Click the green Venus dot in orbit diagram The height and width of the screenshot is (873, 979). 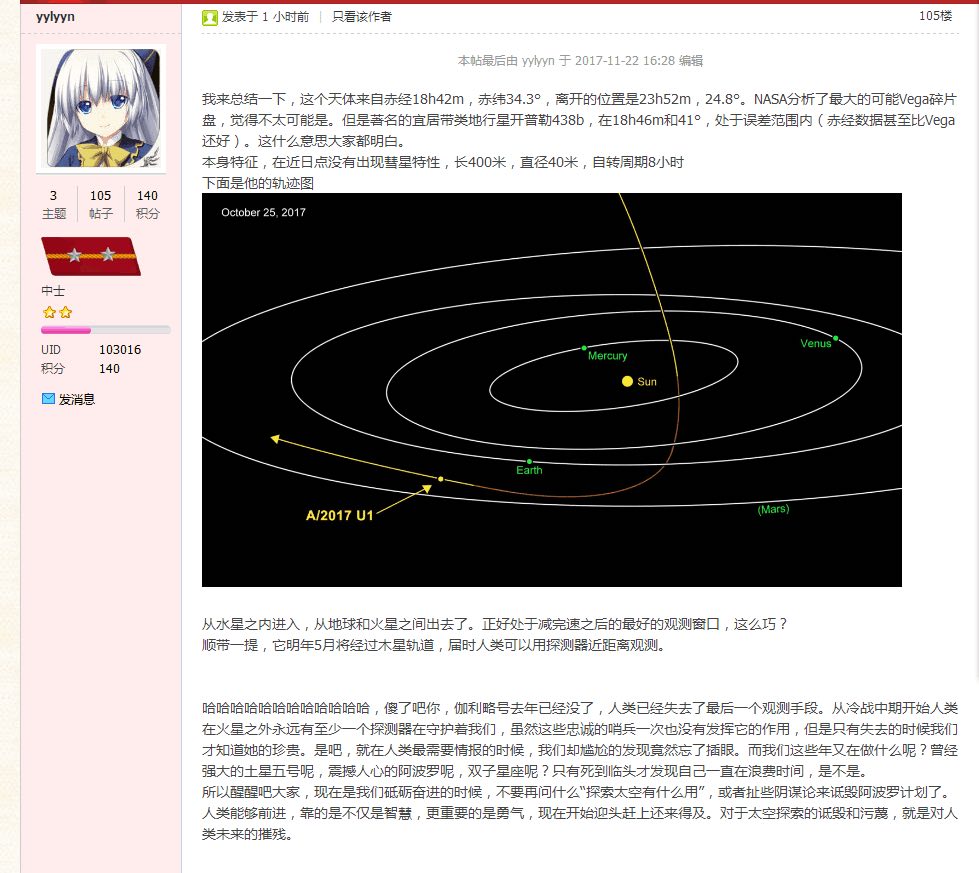[835, 338]
